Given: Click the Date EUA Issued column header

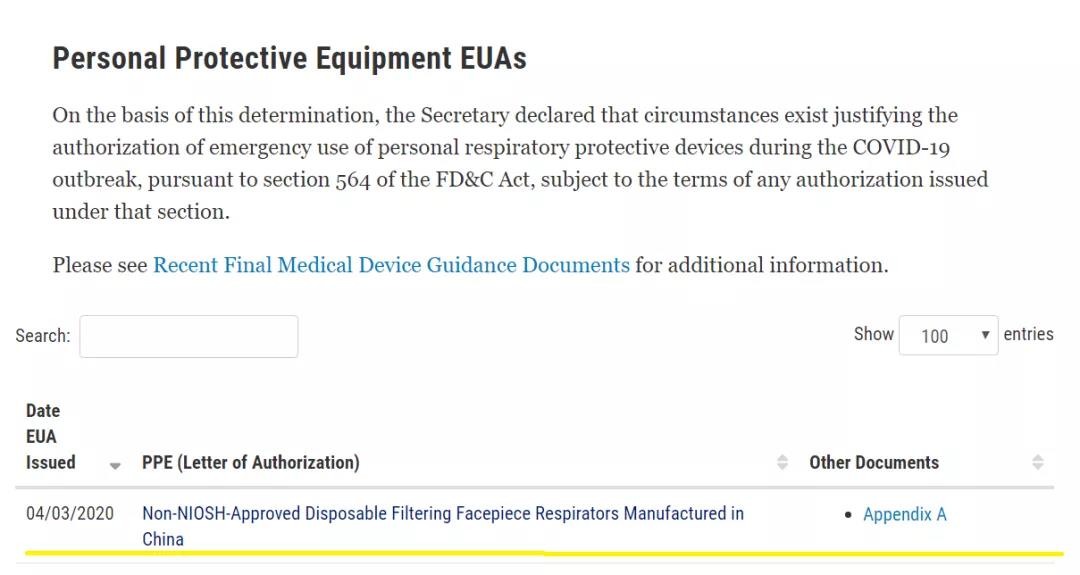Looking at the screenshot, I should pyautogui.click(x=50, y=437).
